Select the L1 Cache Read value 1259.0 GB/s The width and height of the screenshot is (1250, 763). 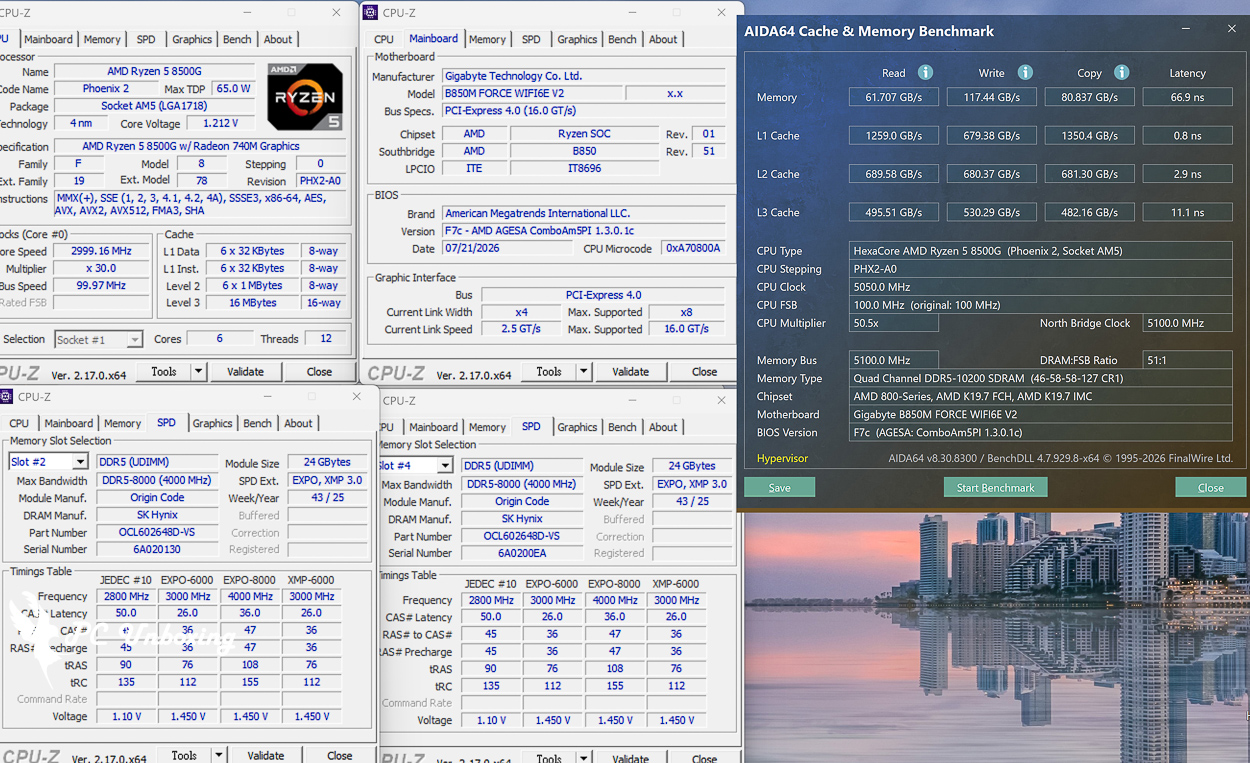(894, 135)
